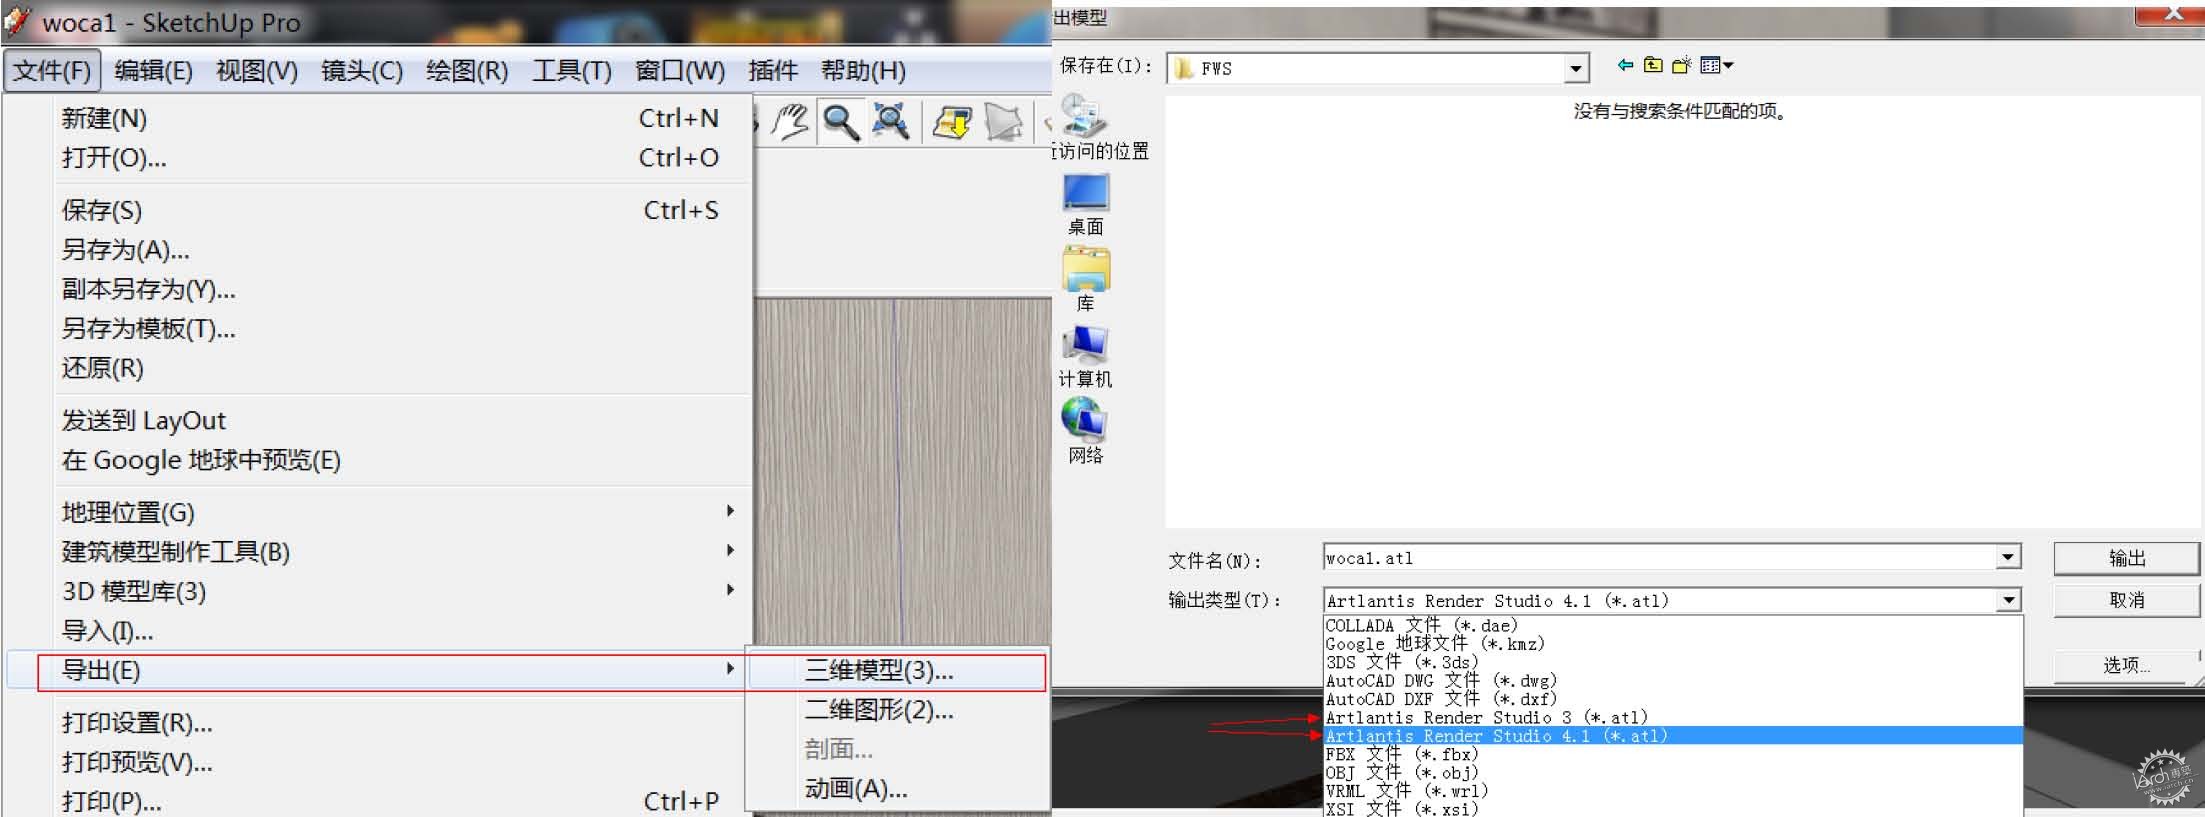Go to 桌面 desktop location
The image size is (2205, 817).
click(1086, 206)
